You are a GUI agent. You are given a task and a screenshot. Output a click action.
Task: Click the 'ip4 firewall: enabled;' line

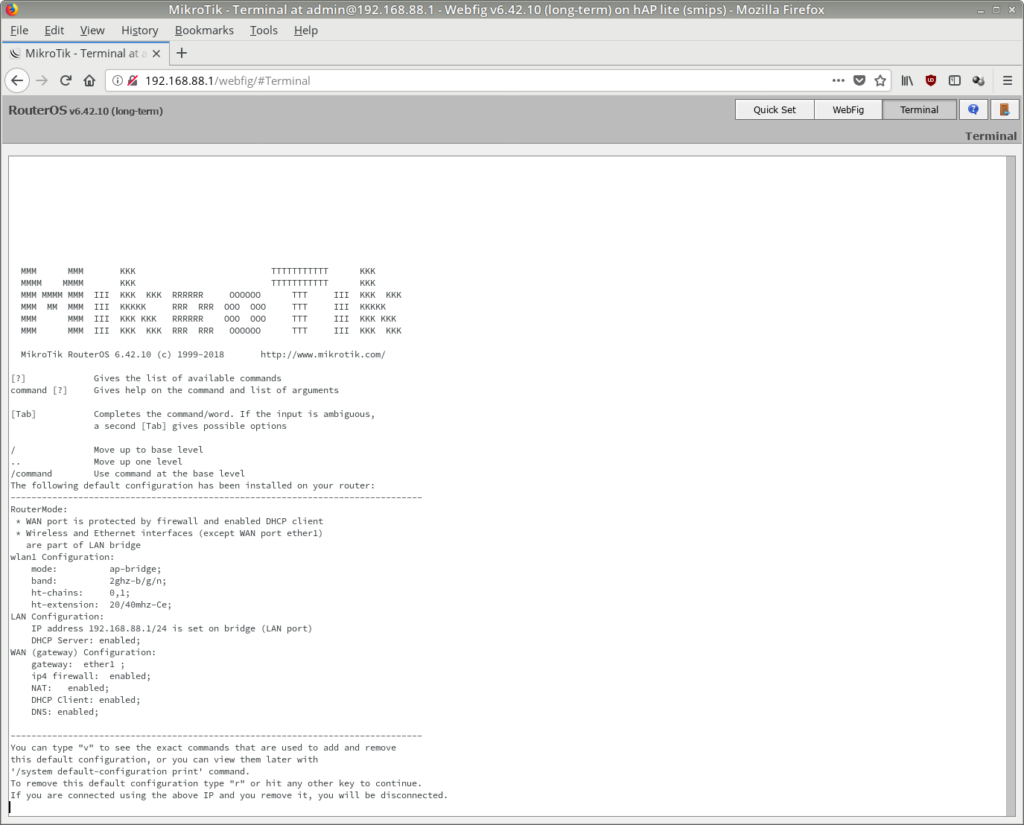(91, 676)
